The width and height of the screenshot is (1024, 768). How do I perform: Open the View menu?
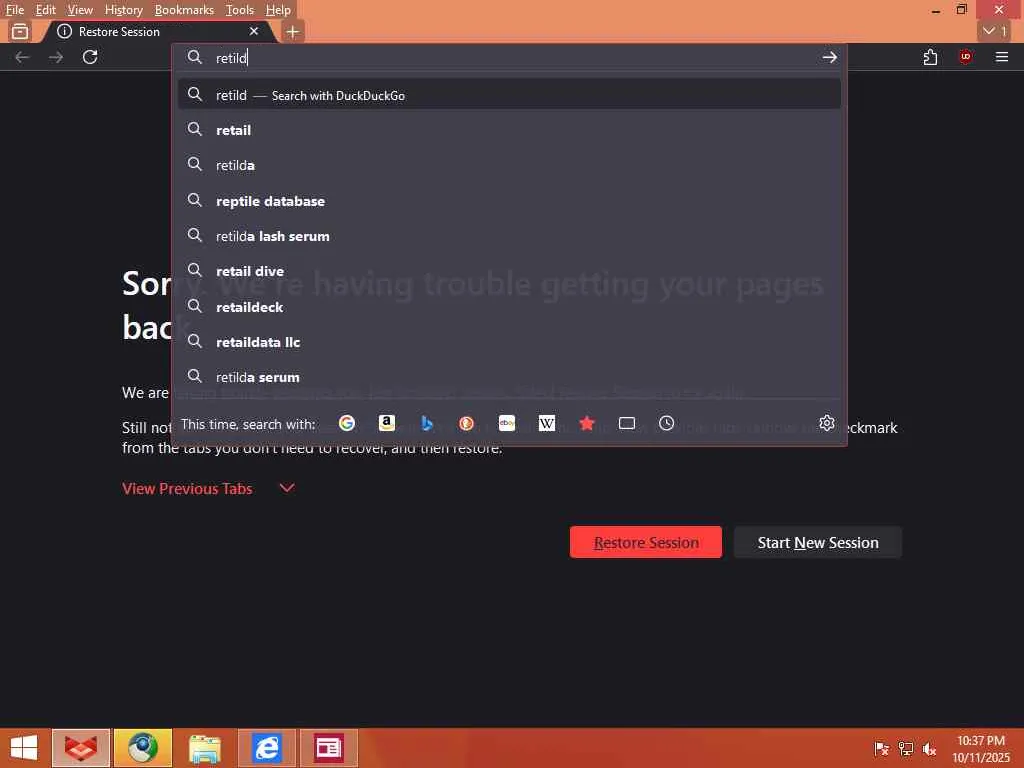click(x=80, y=10)
